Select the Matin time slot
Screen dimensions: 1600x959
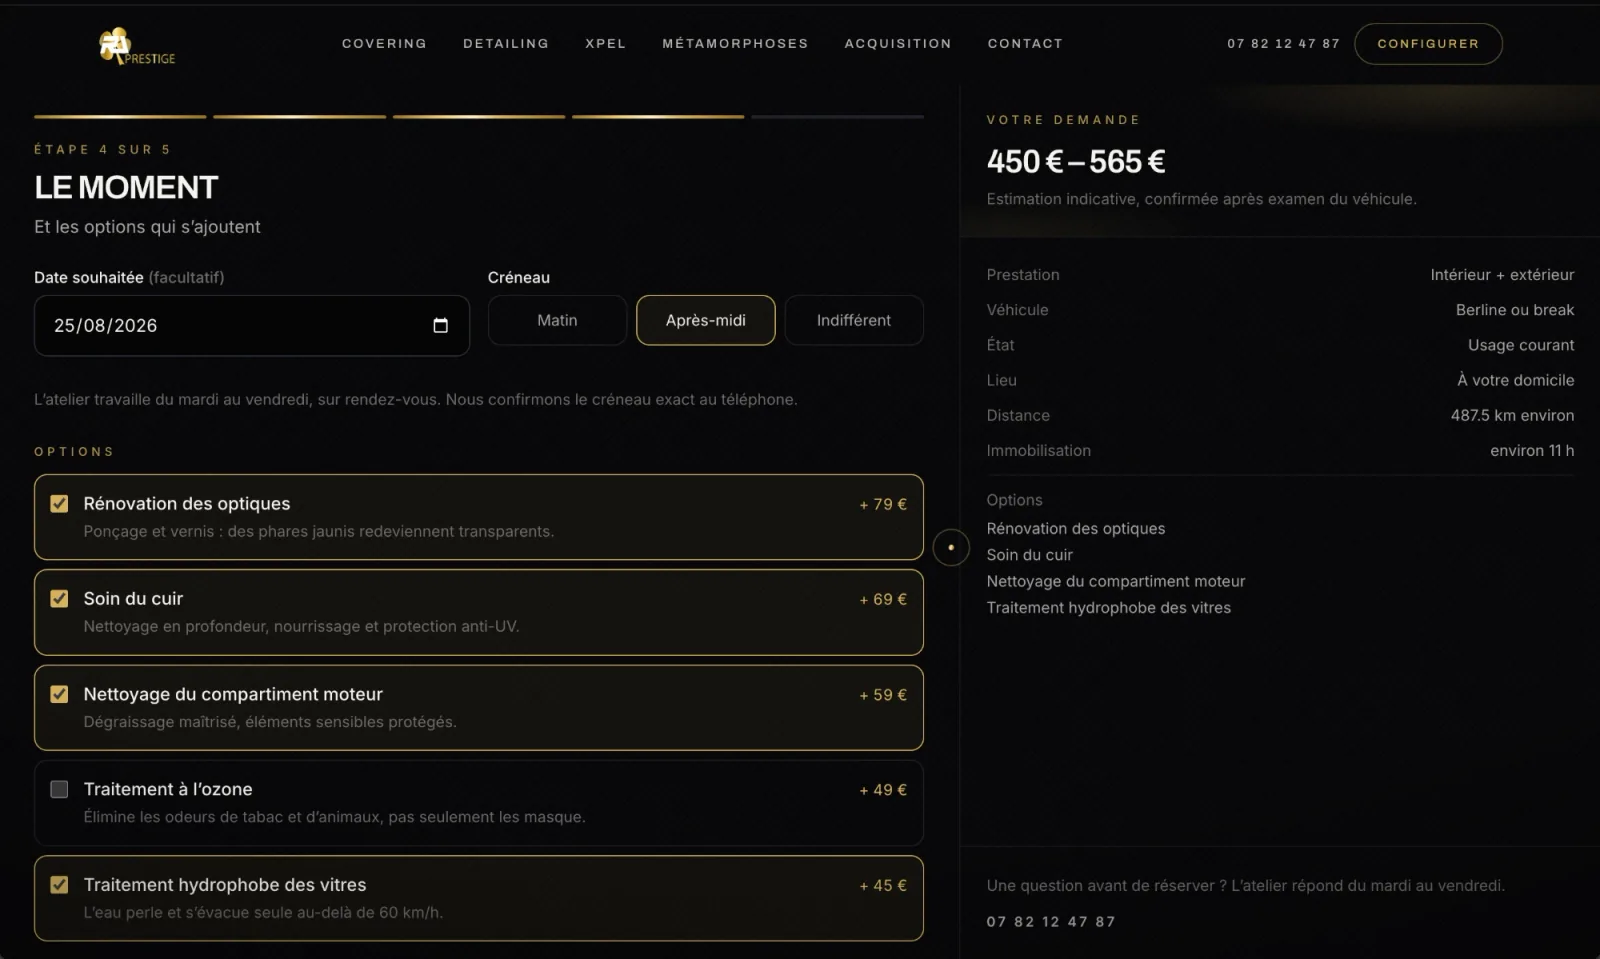click(x=557, y=320)
